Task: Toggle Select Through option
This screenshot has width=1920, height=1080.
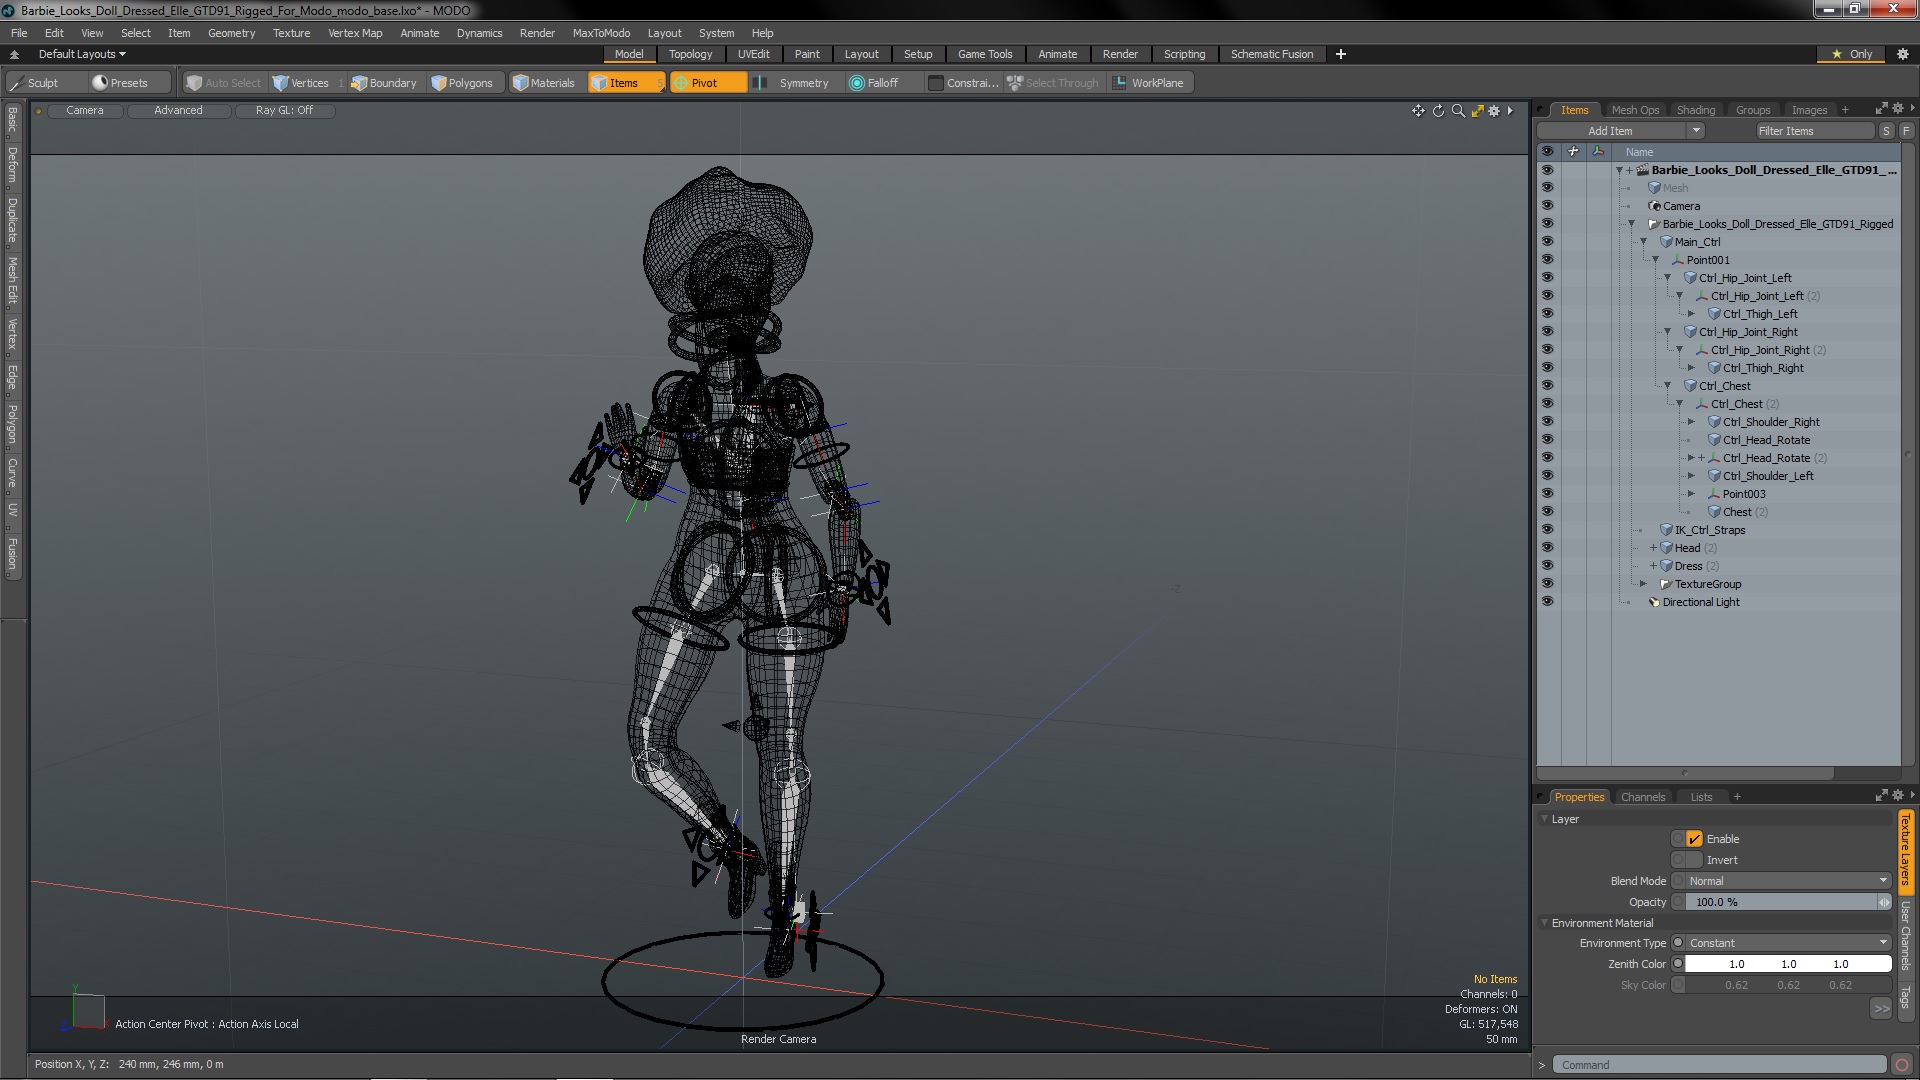Action: click(1052, 83)
